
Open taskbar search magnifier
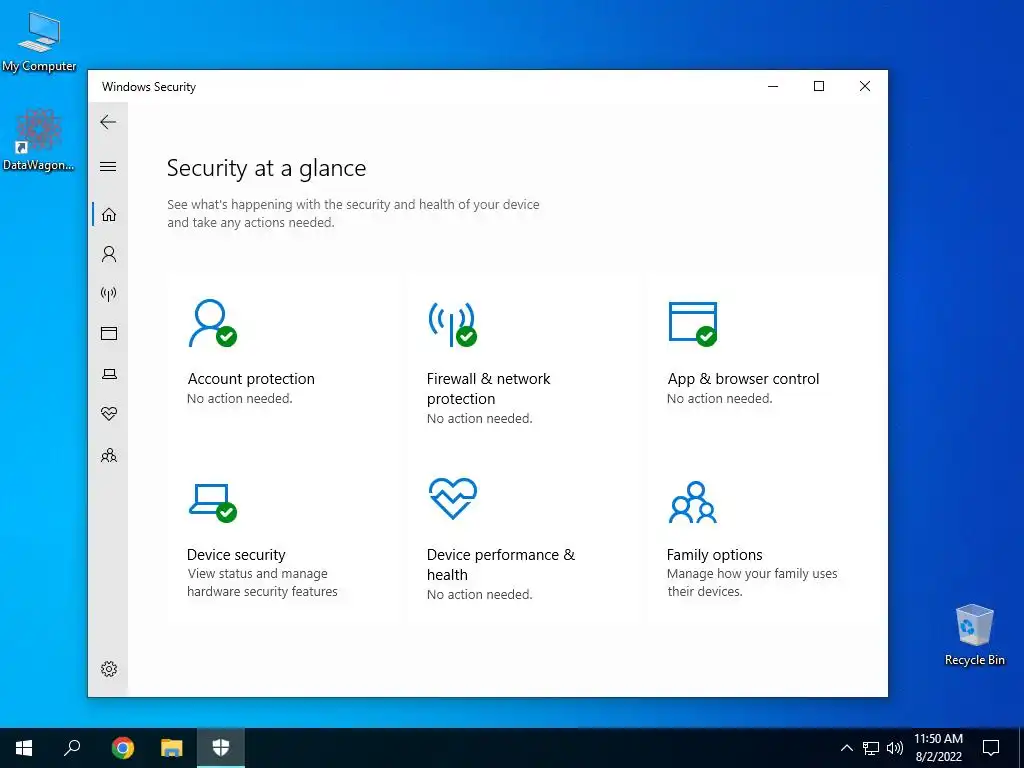point(72,748)
